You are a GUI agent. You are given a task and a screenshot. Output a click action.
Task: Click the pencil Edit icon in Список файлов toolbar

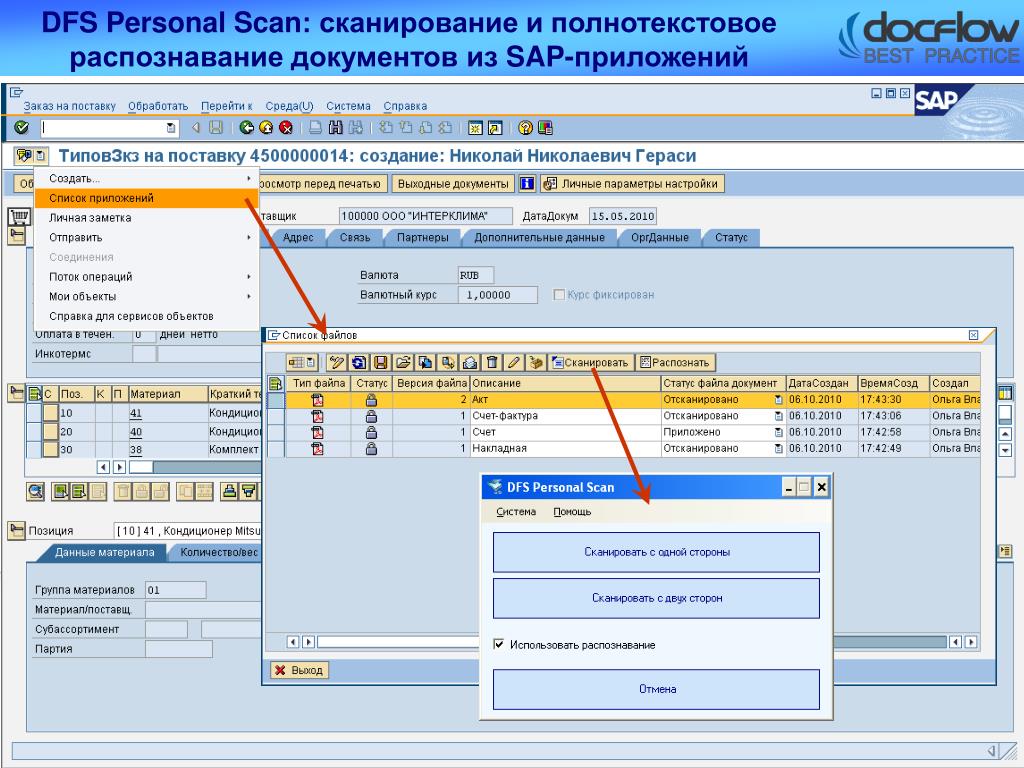tap(515, 362)
